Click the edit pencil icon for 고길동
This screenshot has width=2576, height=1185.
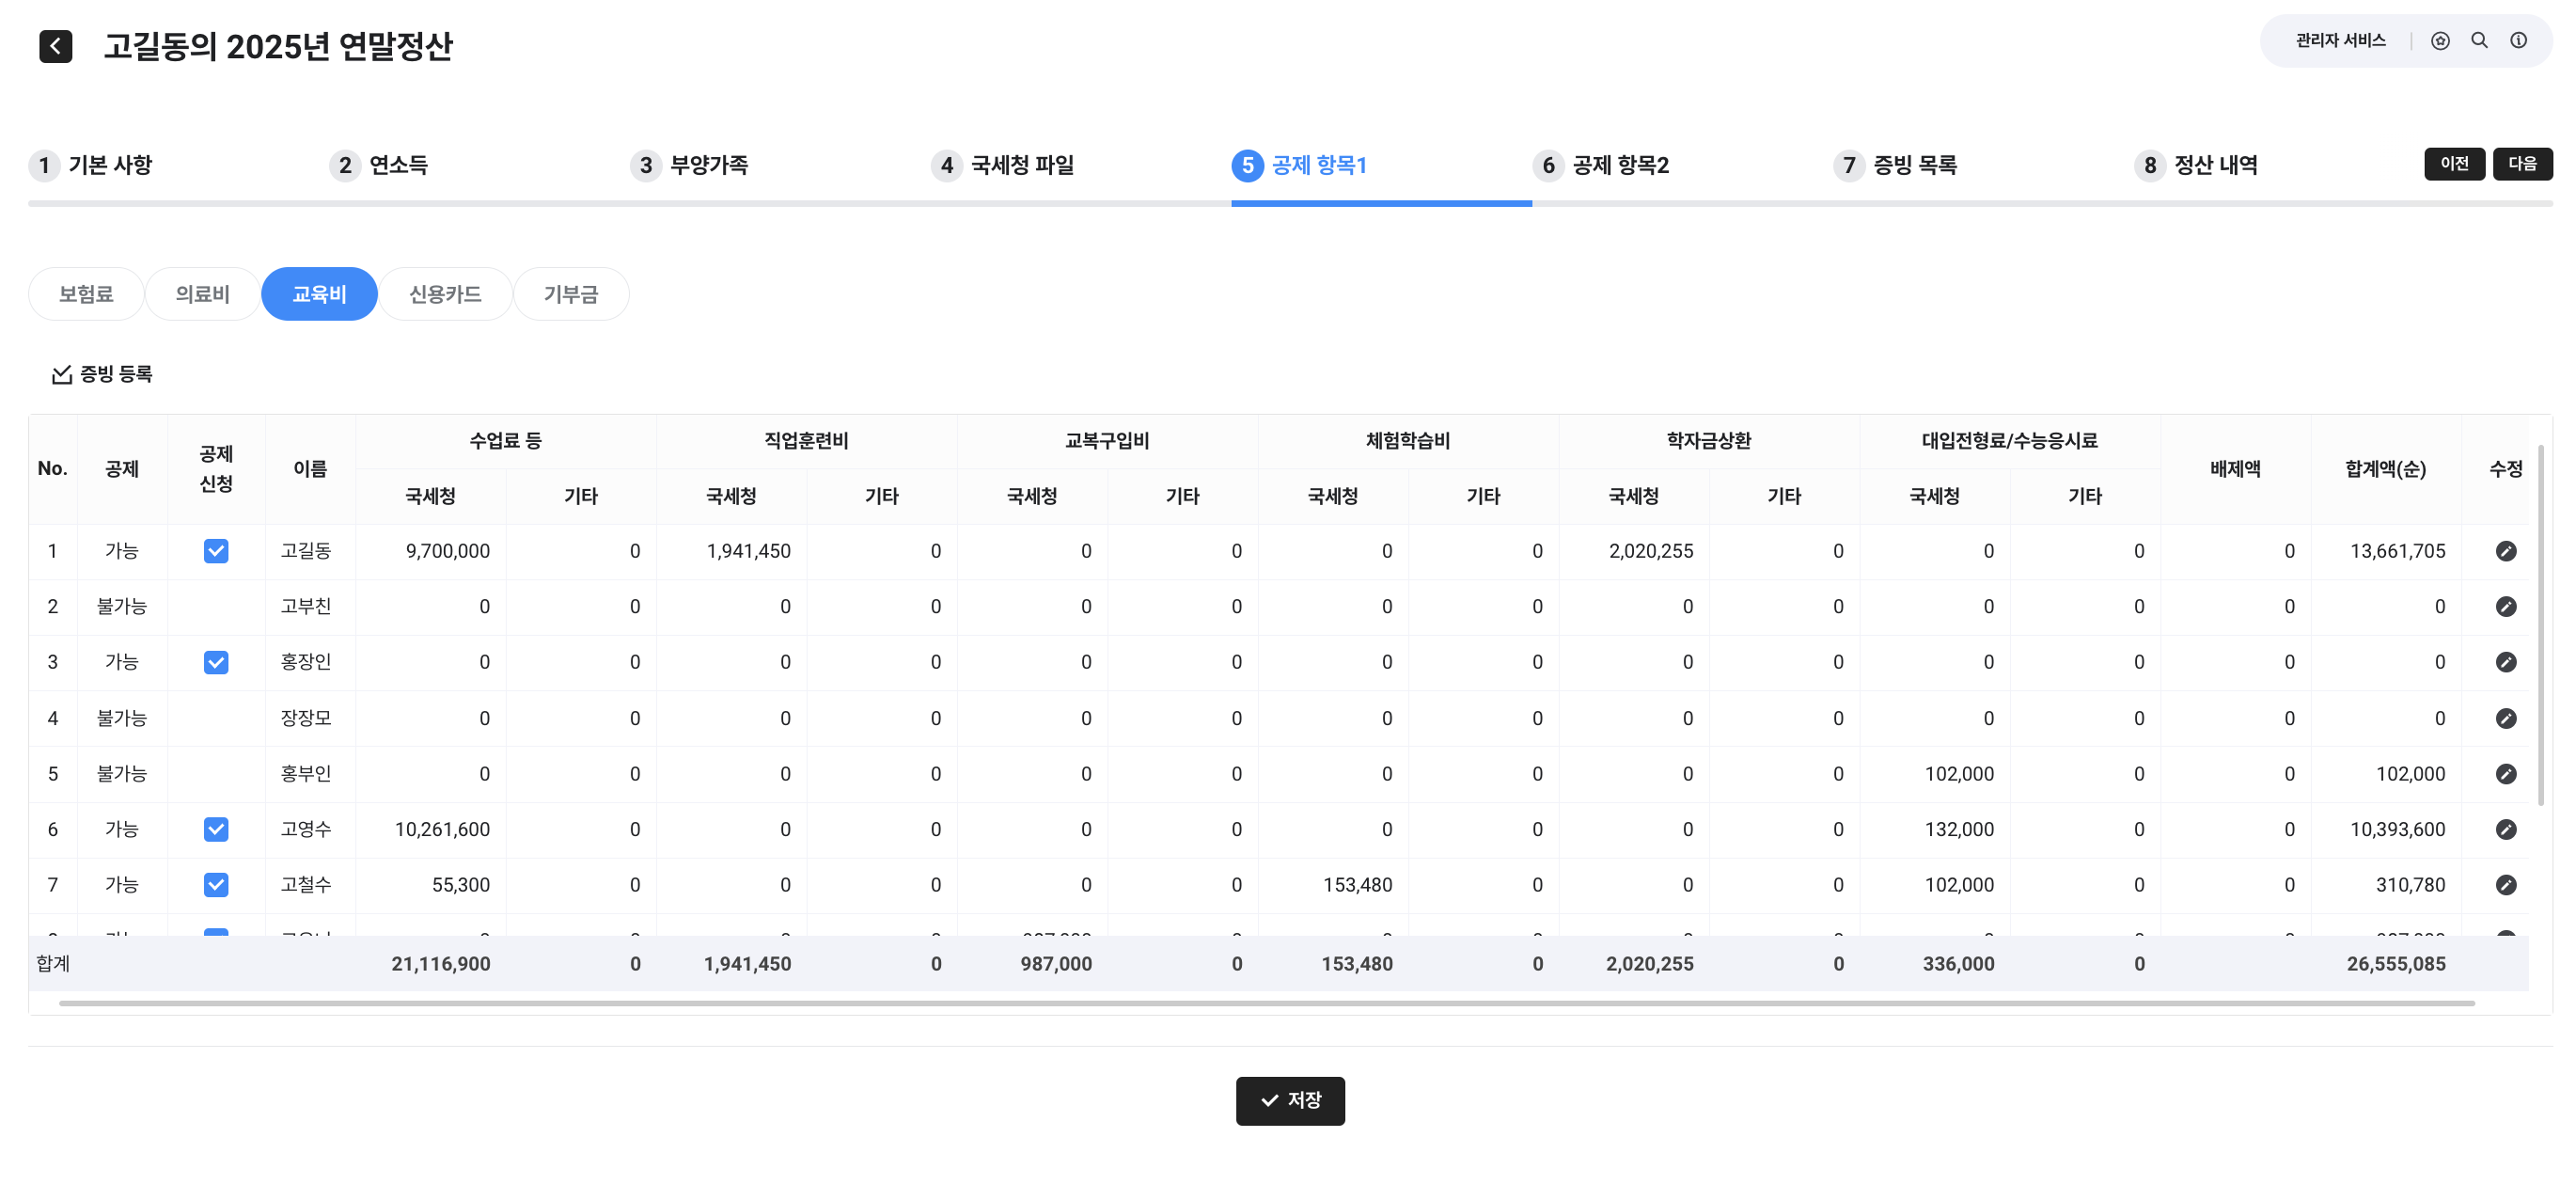pyautogui.click(x=2505, y=551)
